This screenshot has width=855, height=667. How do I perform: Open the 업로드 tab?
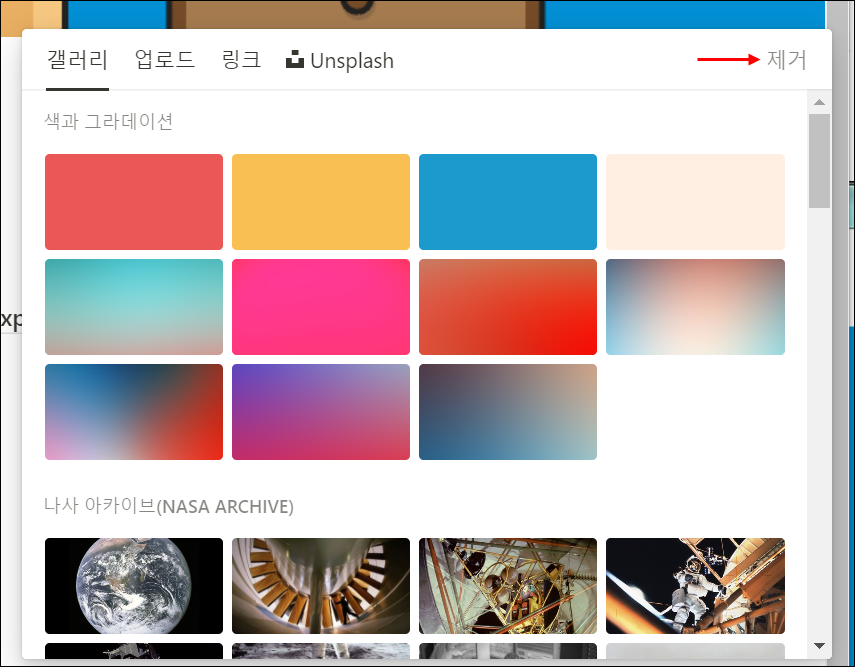[x=165, y=59]
